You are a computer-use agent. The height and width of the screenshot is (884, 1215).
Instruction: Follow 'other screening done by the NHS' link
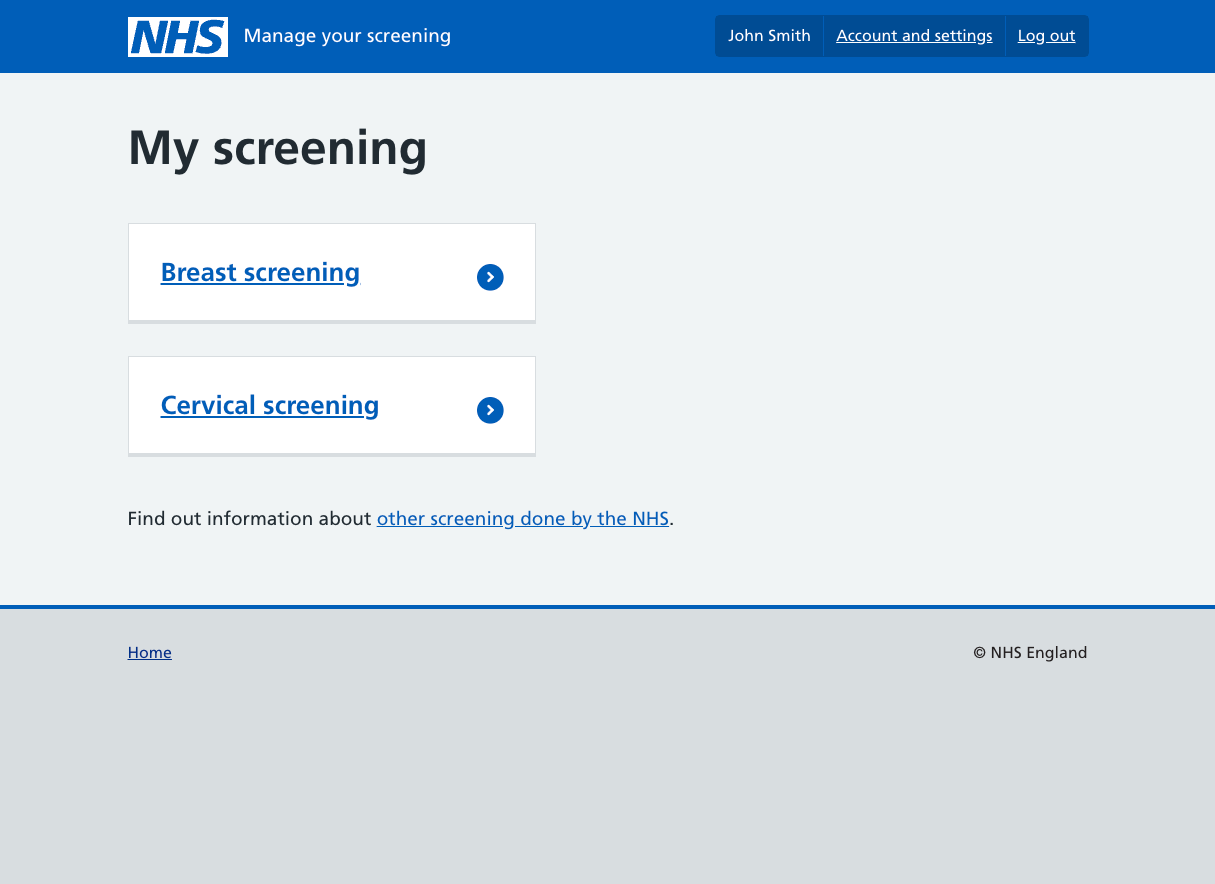click(x=523, y=518)
